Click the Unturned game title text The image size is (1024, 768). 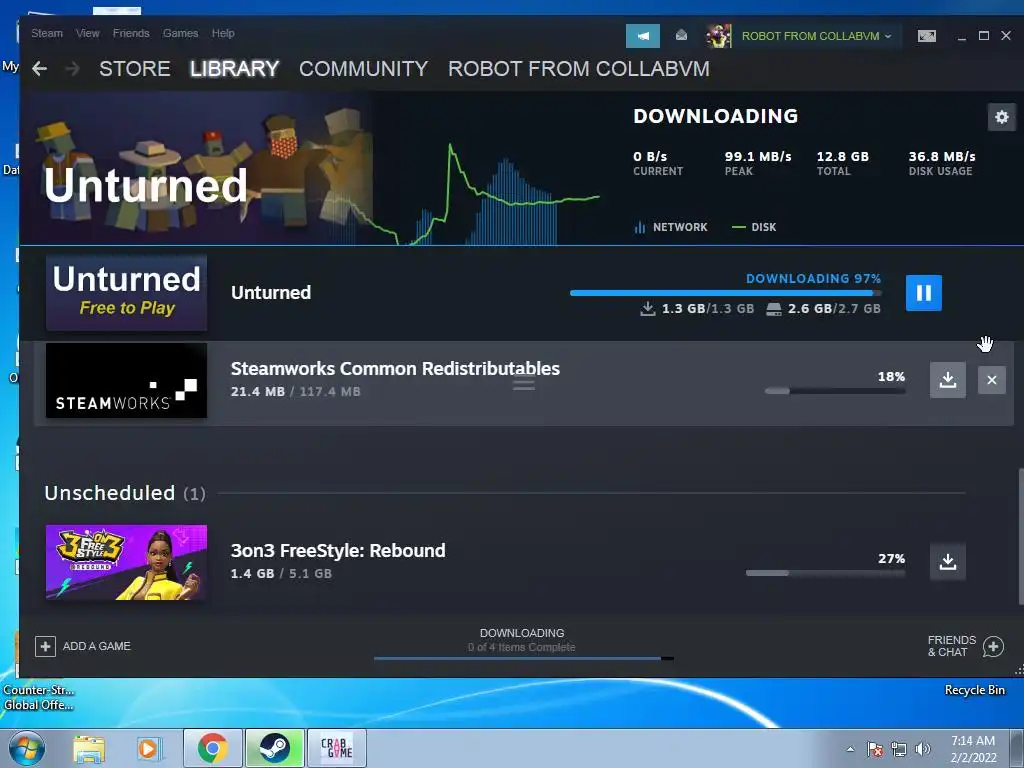[x=271, y=293]
